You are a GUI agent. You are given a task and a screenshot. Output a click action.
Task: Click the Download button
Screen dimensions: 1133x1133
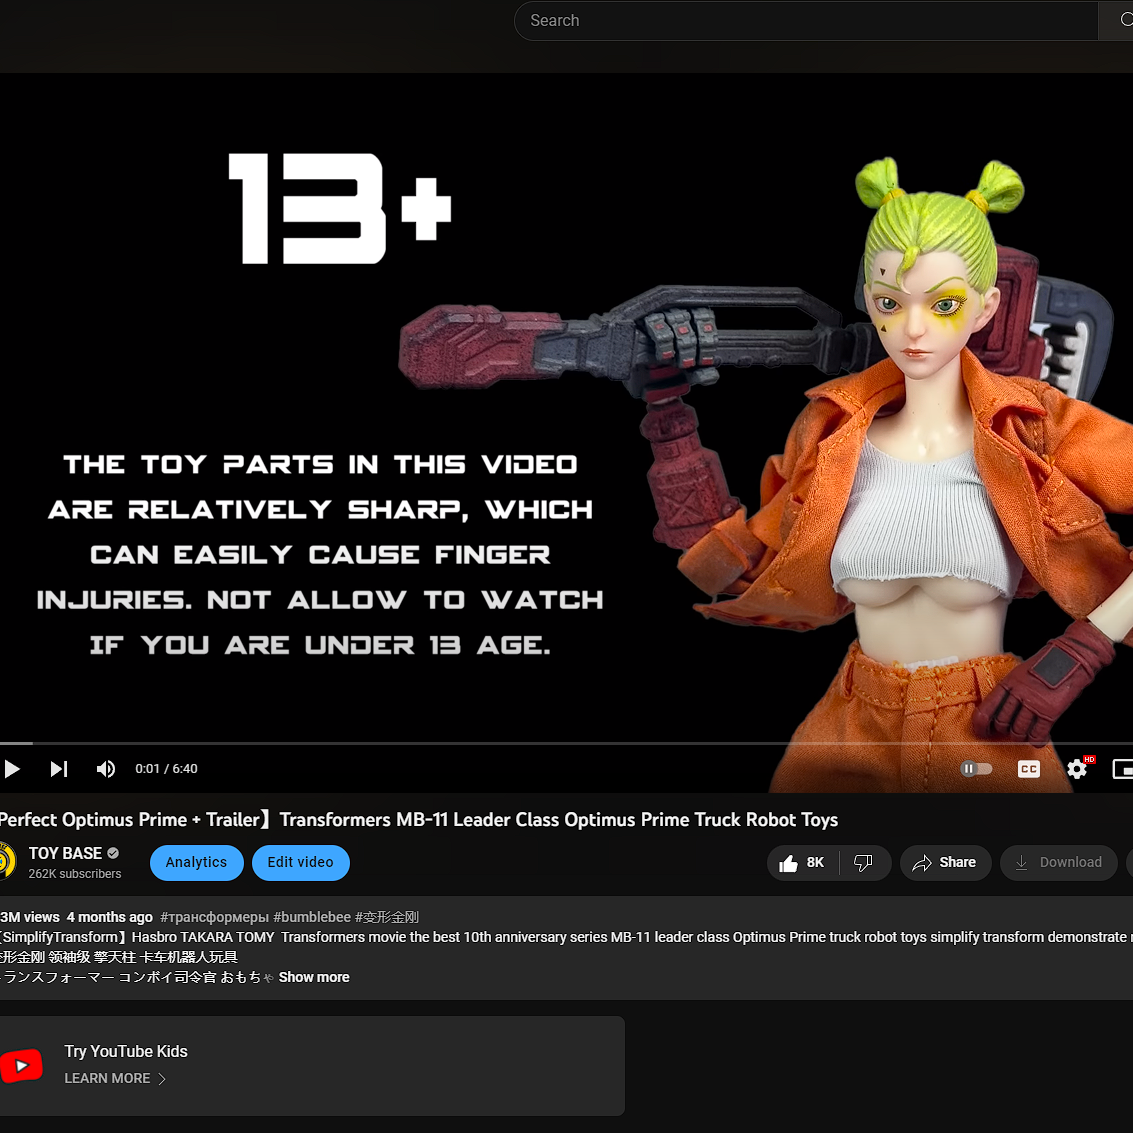pos(1058,863)
